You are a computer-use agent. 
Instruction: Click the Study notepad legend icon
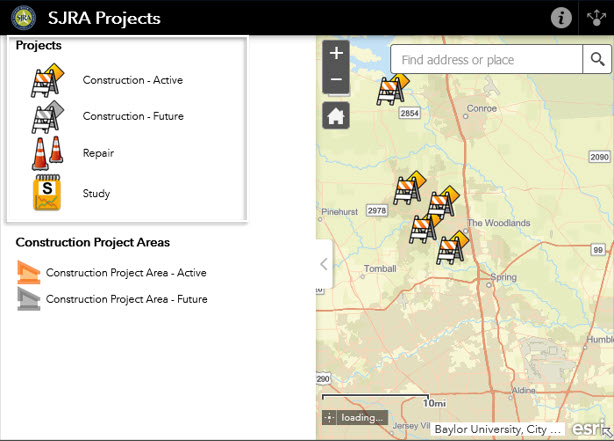point(47,192)
